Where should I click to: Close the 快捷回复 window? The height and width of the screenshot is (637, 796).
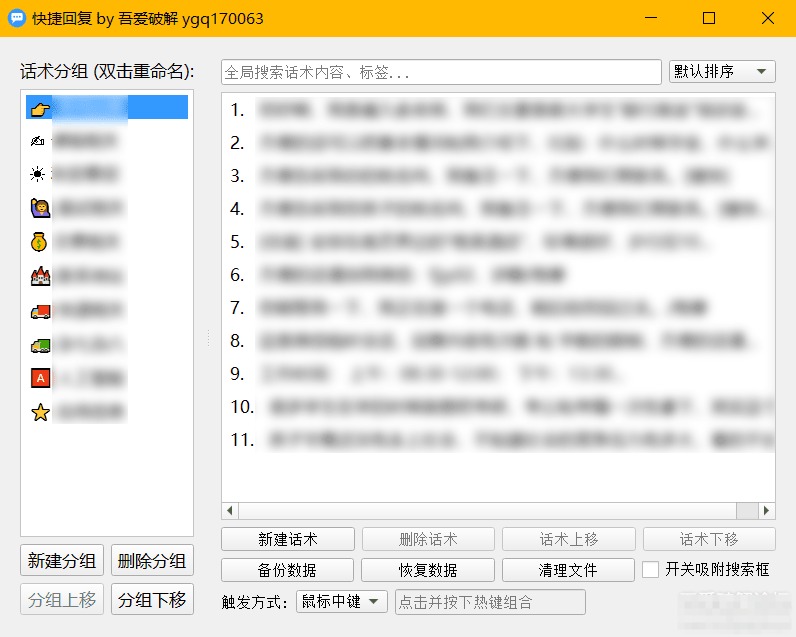pyautogui.click(x=768, y=18)
